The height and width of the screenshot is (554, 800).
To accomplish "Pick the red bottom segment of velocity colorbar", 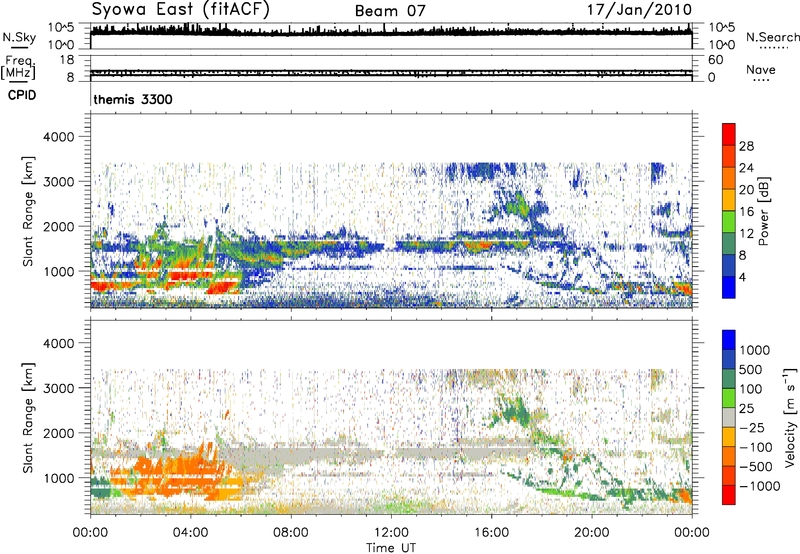I will click(x=729, y=495).
